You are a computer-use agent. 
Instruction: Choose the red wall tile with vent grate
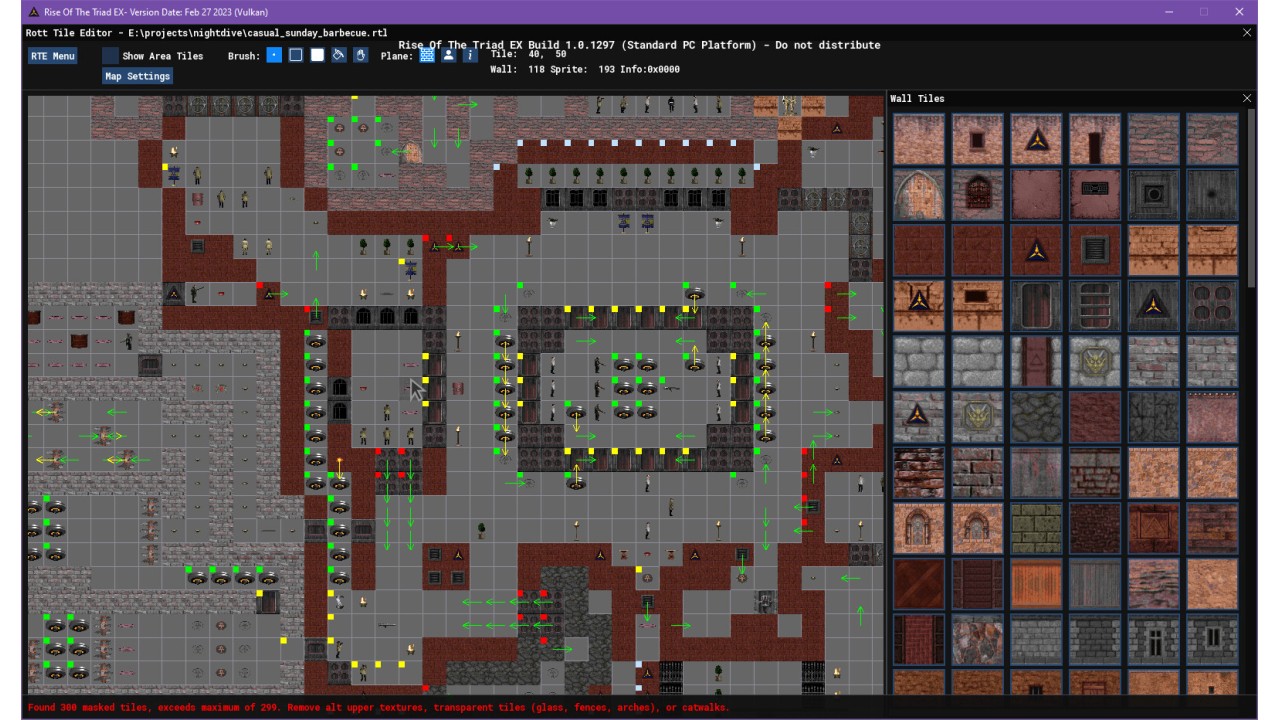coord(1094,250)
